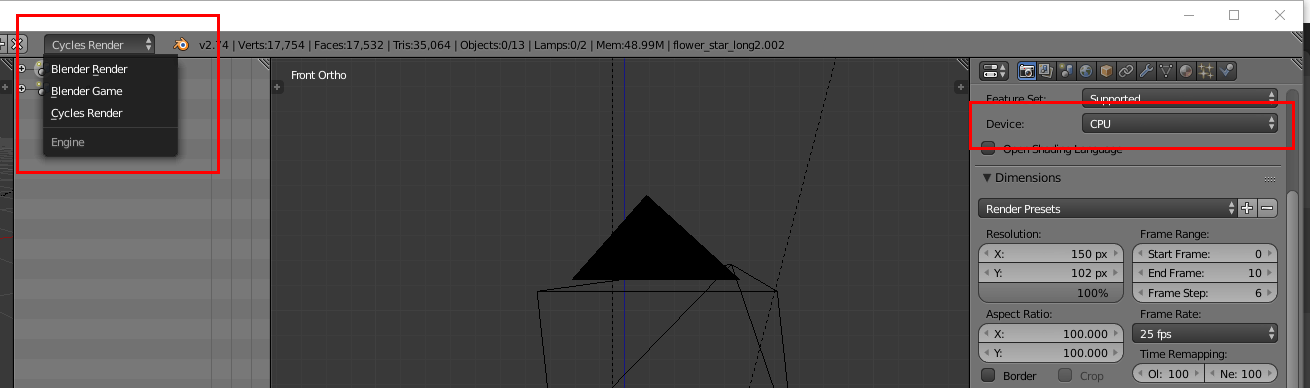
Task: Toggle the Crop checkbox
Action: click(x=1065, y=376)
